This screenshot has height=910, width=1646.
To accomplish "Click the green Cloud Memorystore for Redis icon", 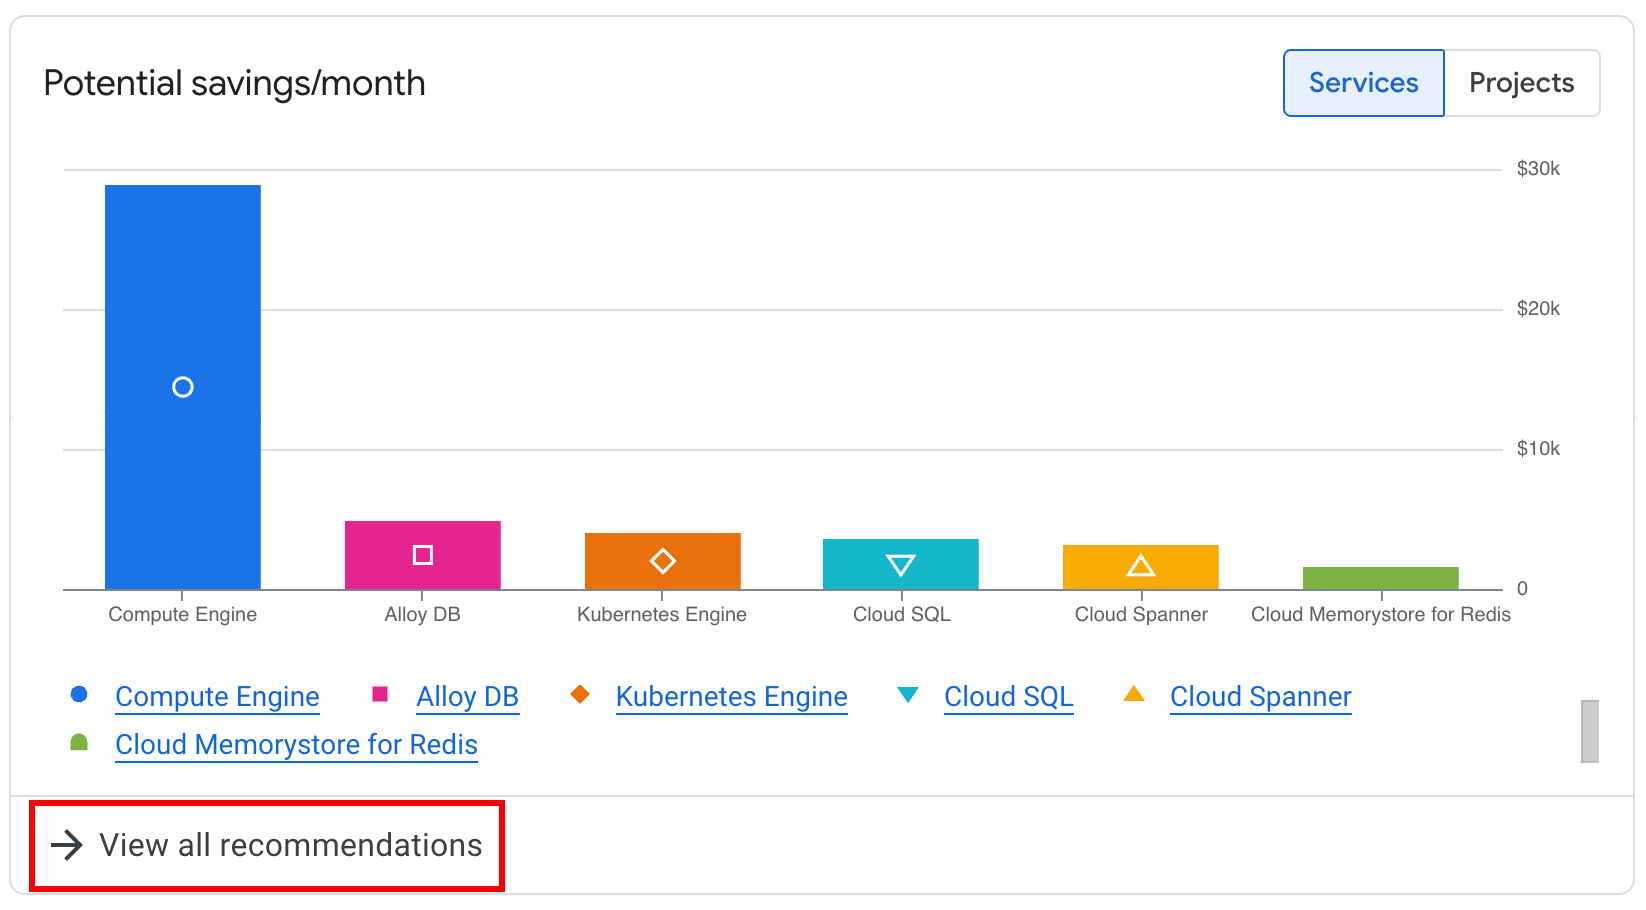I will pyautogui.click(x=79, y=741).
